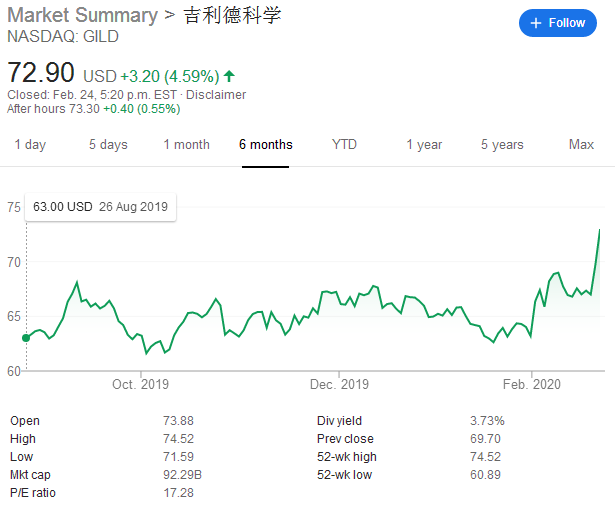Image resolution: width=615 pixels, height=509 pixels.
Task: Click the NASDAQ: GILD ticker text
Action: [63, 36]
